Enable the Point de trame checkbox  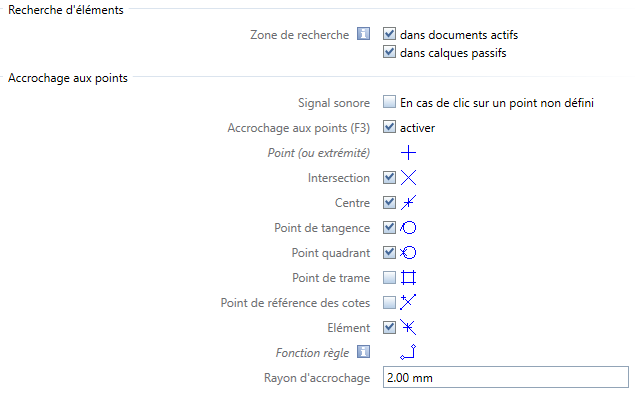point(389,278)
